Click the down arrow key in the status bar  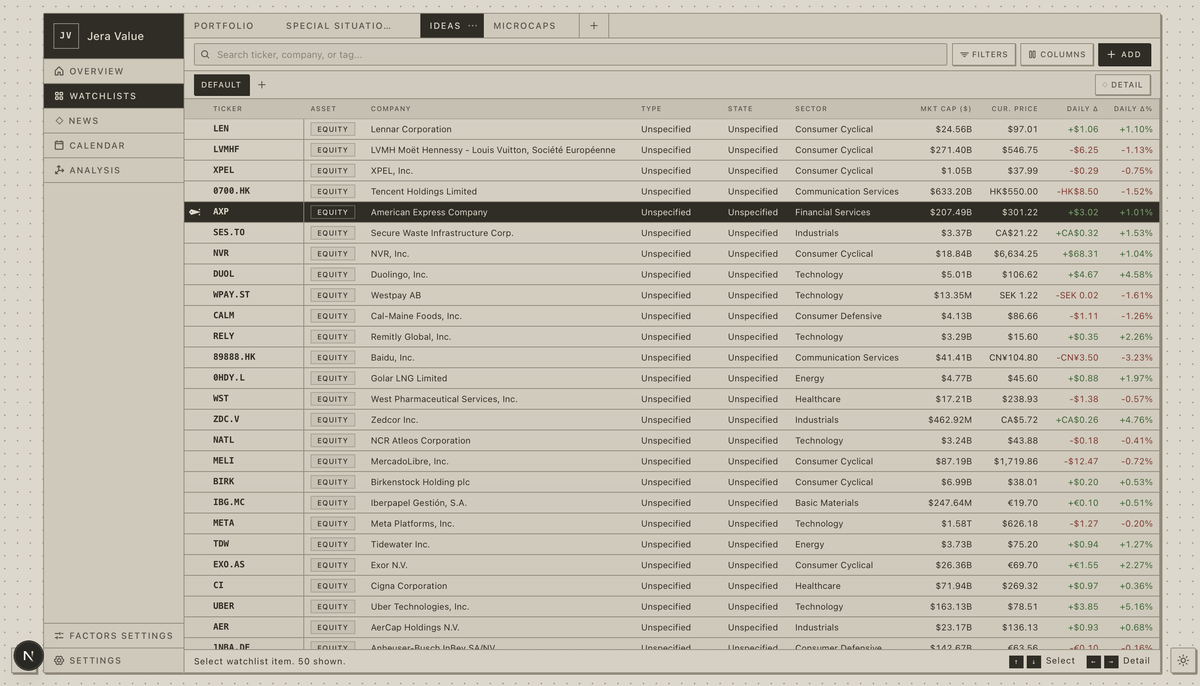[1034, 661]
